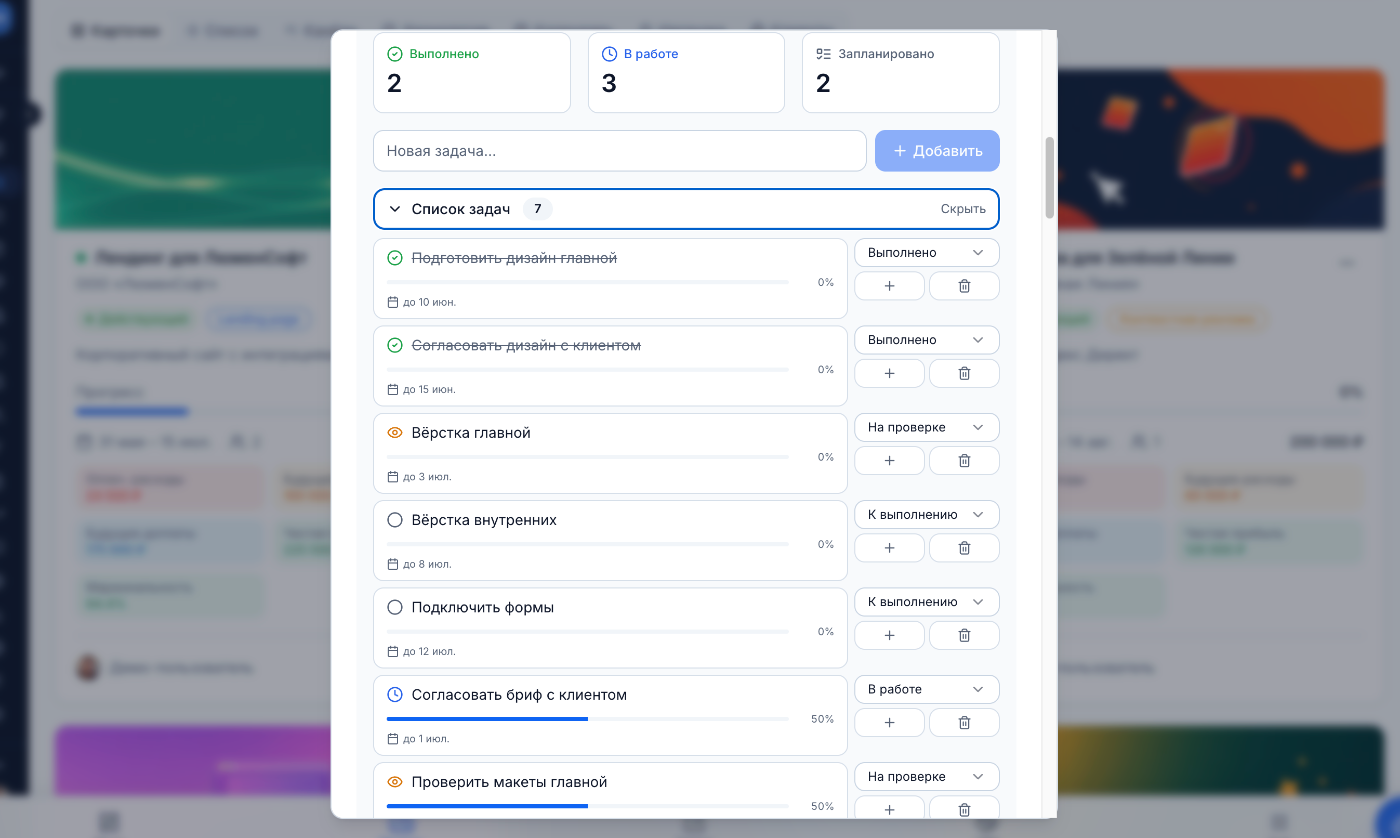Screen dimensions: 1400x838
Task: Click progress bar of Вёрстка главной
Action: coord(587,457)
